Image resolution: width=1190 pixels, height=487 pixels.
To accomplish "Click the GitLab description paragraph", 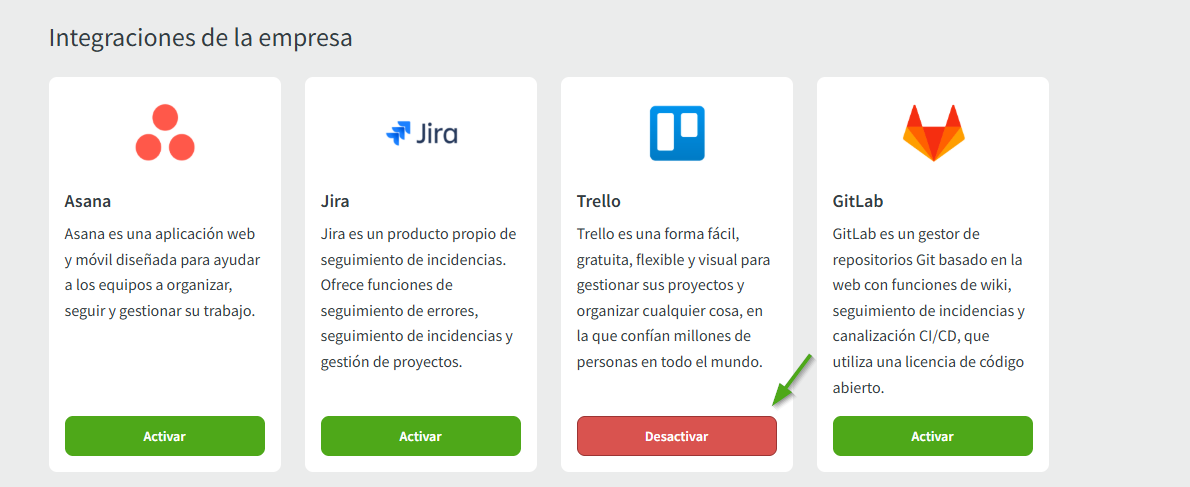I will tap(930, 310).
